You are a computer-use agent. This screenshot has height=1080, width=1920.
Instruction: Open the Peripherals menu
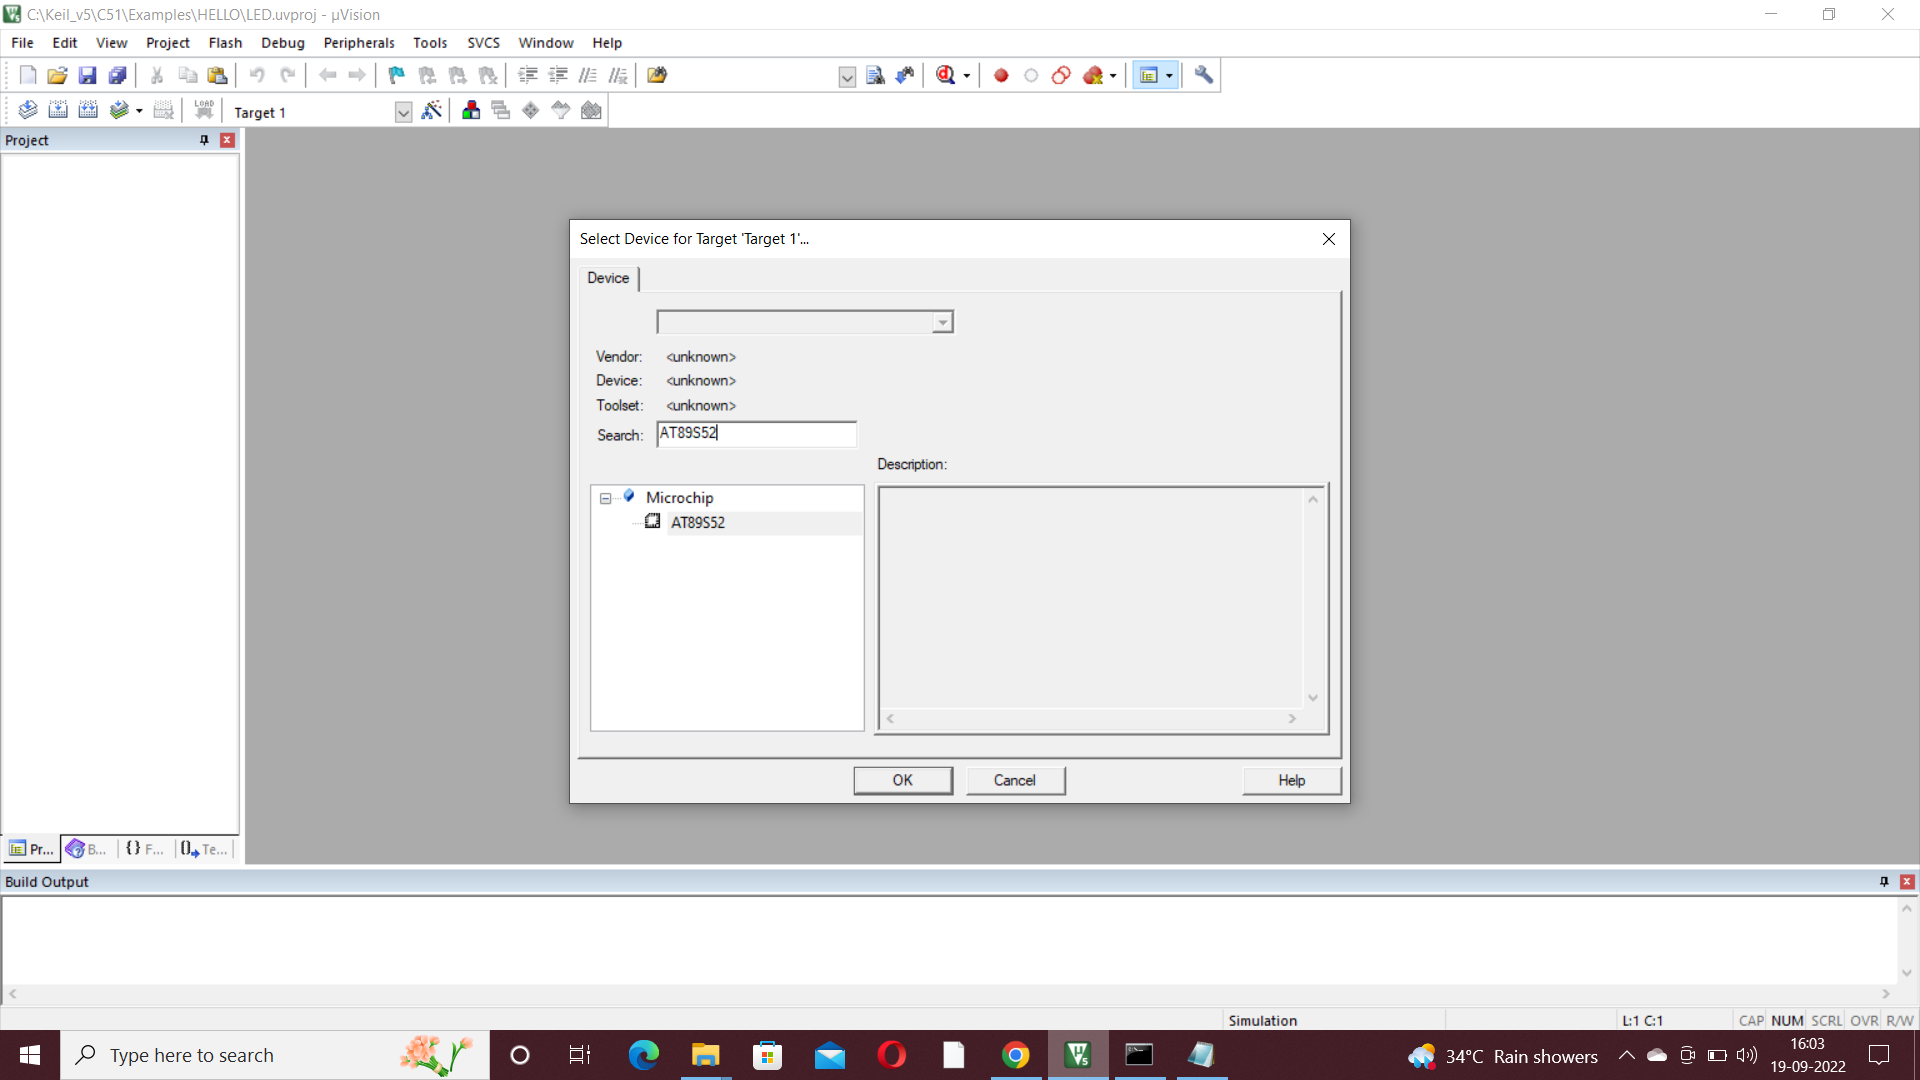[x=358, y=43]
